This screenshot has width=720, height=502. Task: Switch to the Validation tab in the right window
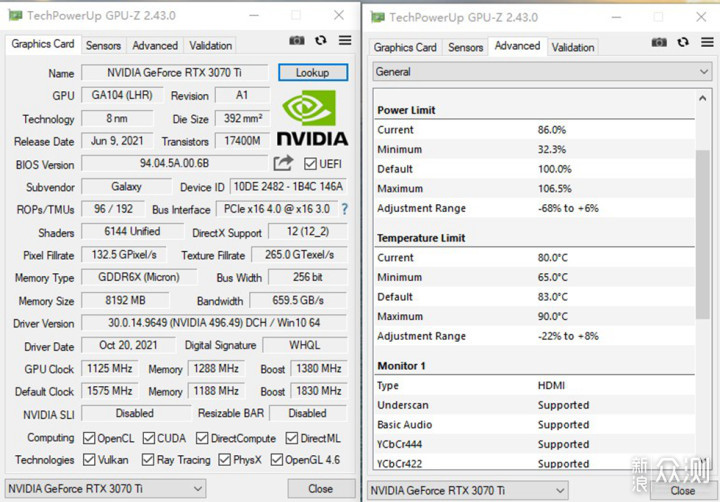point(573,47)
